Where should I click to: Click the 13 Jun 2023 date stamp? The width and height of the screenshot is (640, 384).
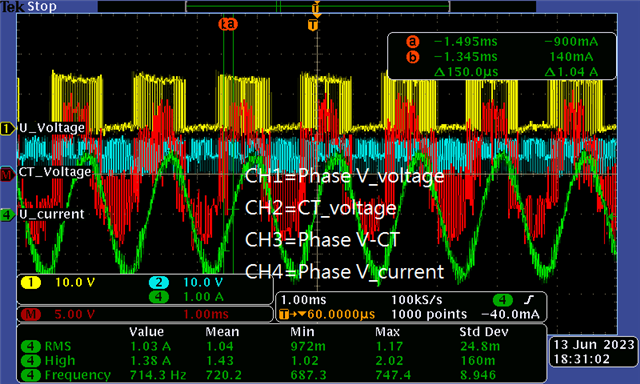[x=593, y=345]
